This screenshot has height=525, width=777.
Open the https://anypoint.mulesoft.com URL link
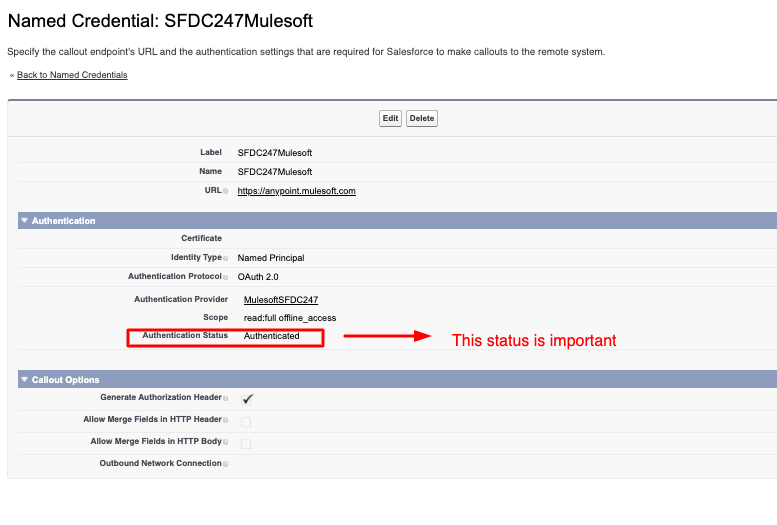click(x=296, y=191)
